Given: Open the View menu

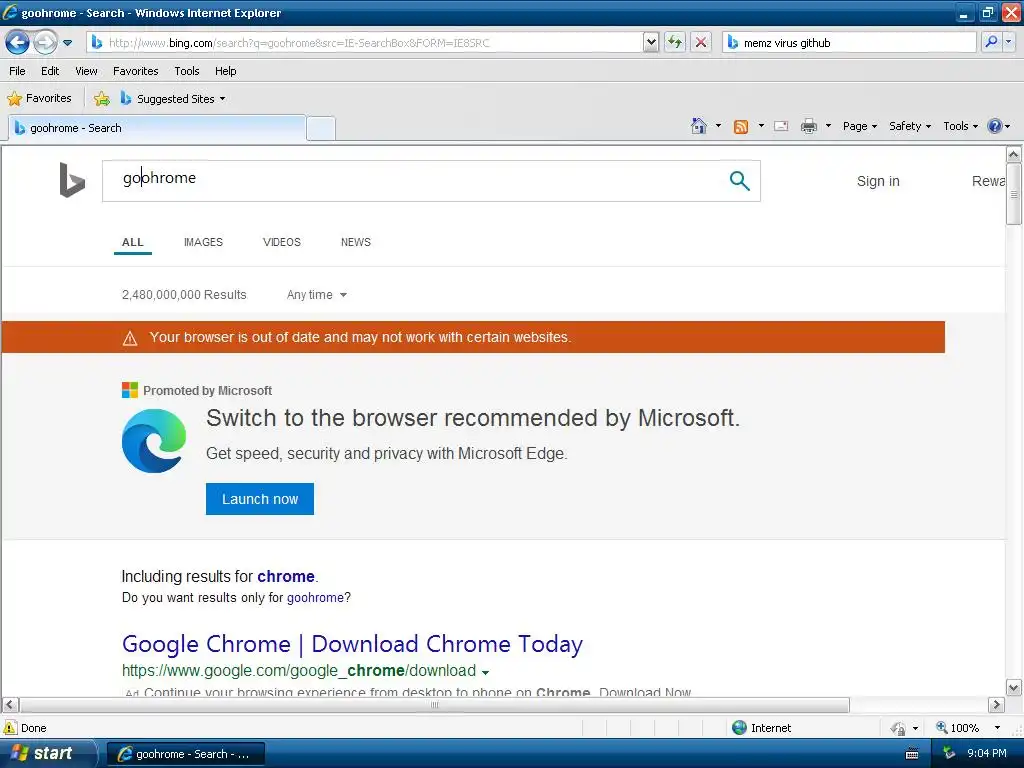Looking at the screenshot, I should click(86, 71).
